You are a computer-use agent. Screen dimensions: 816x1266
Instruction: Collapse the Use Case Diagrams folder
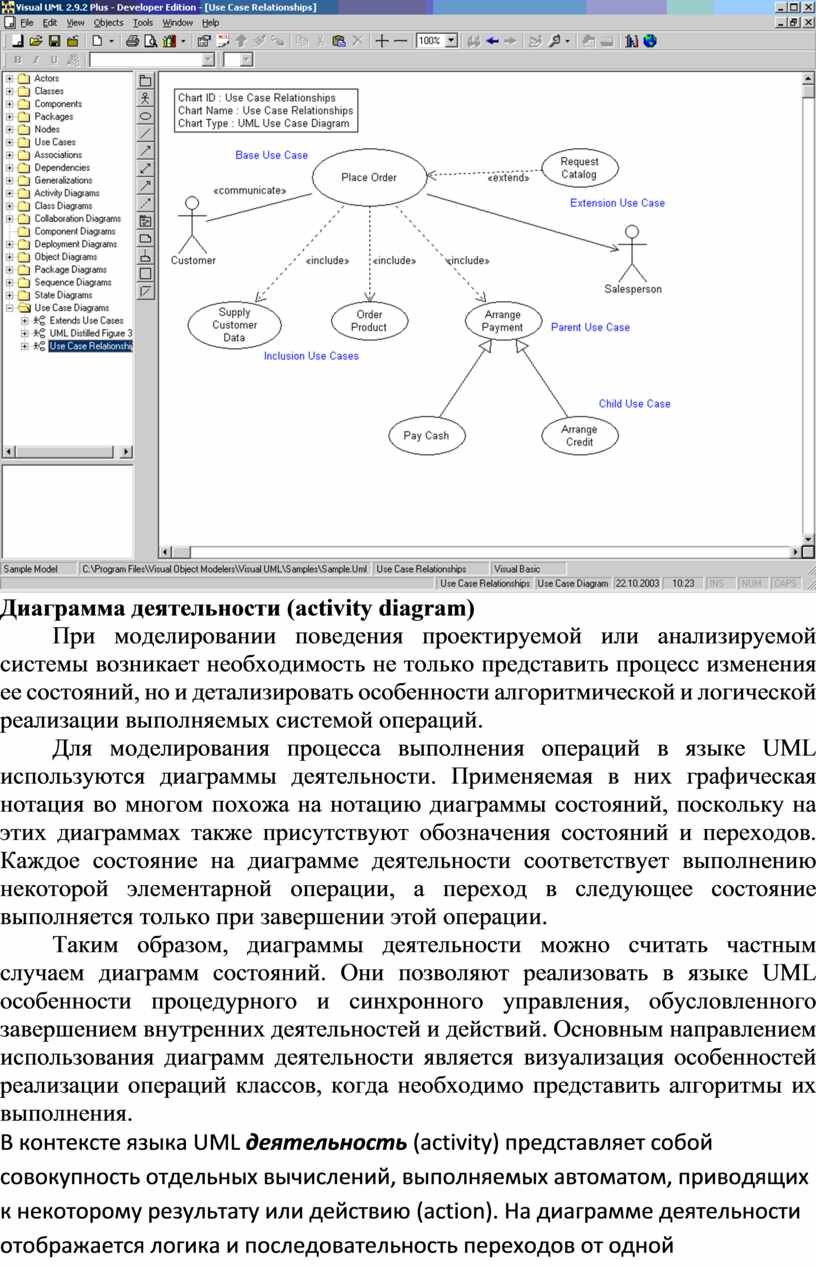click(x=9, y=308)
